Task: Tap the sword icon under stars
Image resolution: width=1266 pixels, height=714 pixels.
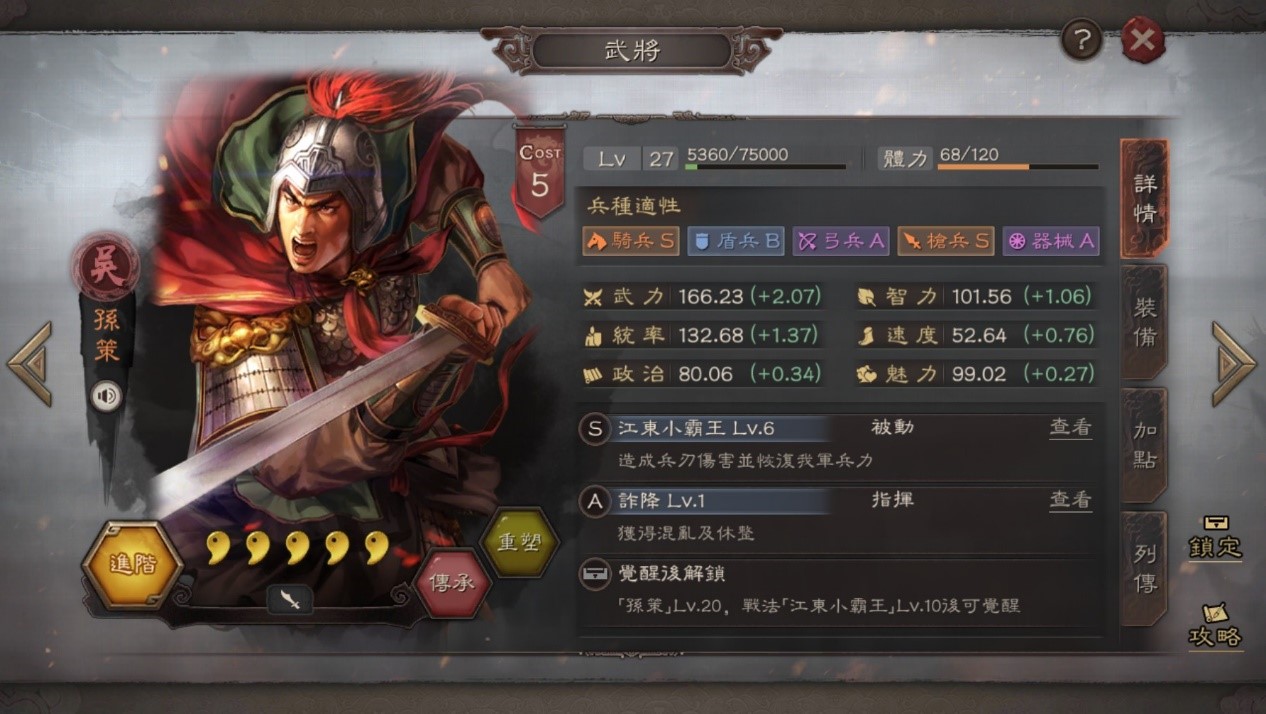Action: pos(290,600)
